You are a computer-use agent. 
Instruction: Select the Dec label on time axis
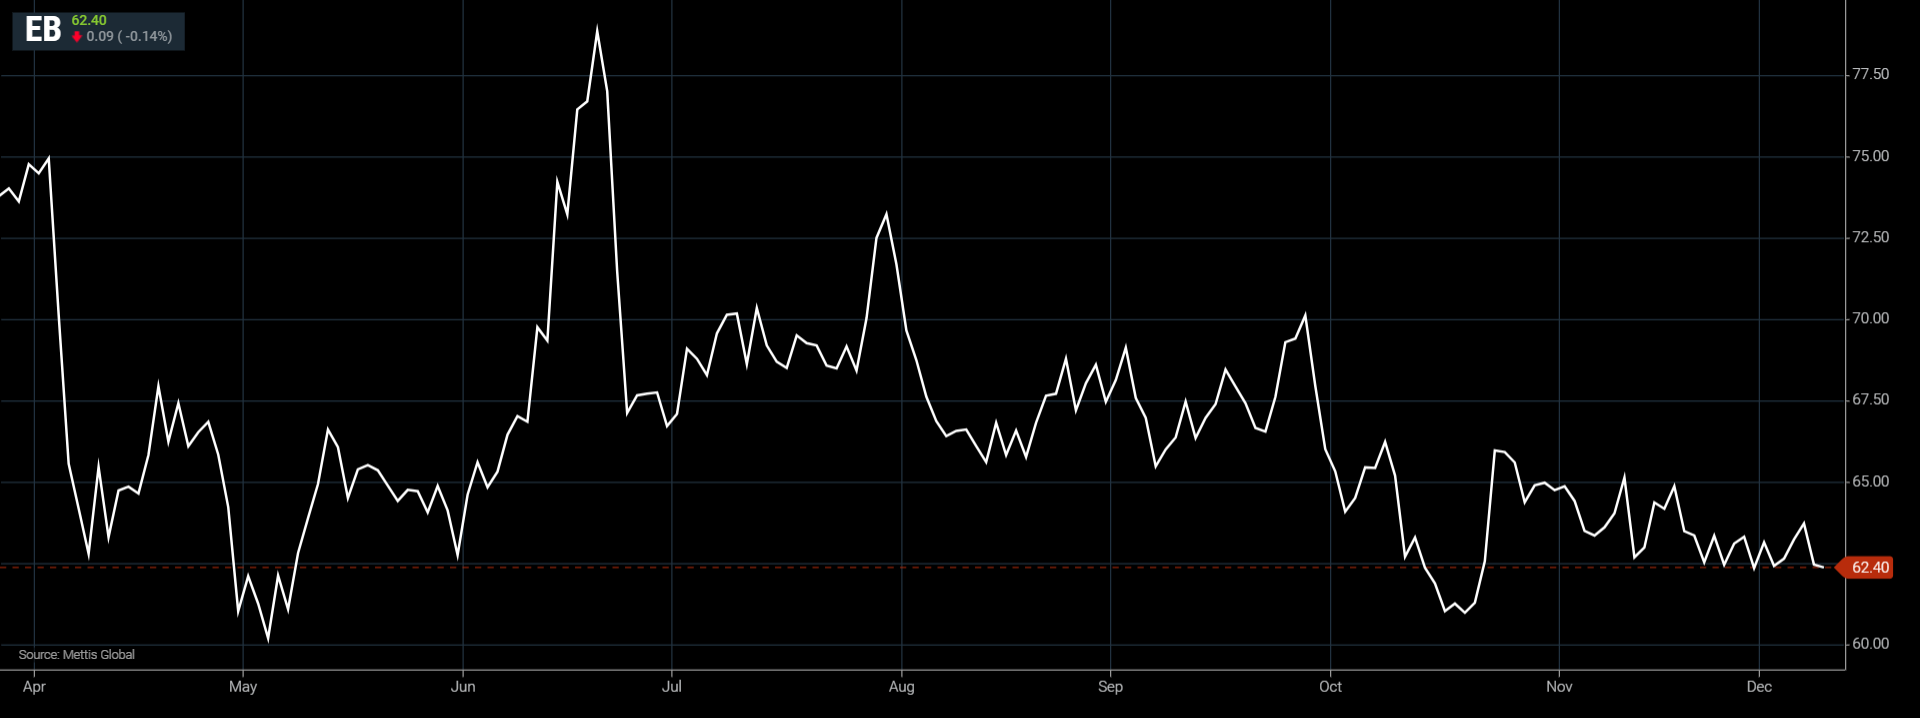coord(1759,686)
